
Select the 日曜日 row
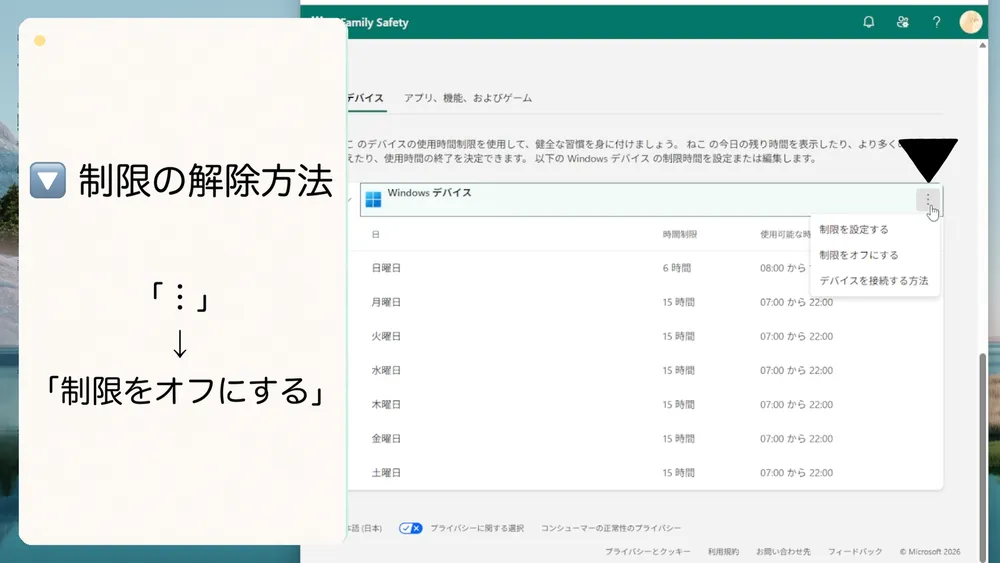(644, 268)
